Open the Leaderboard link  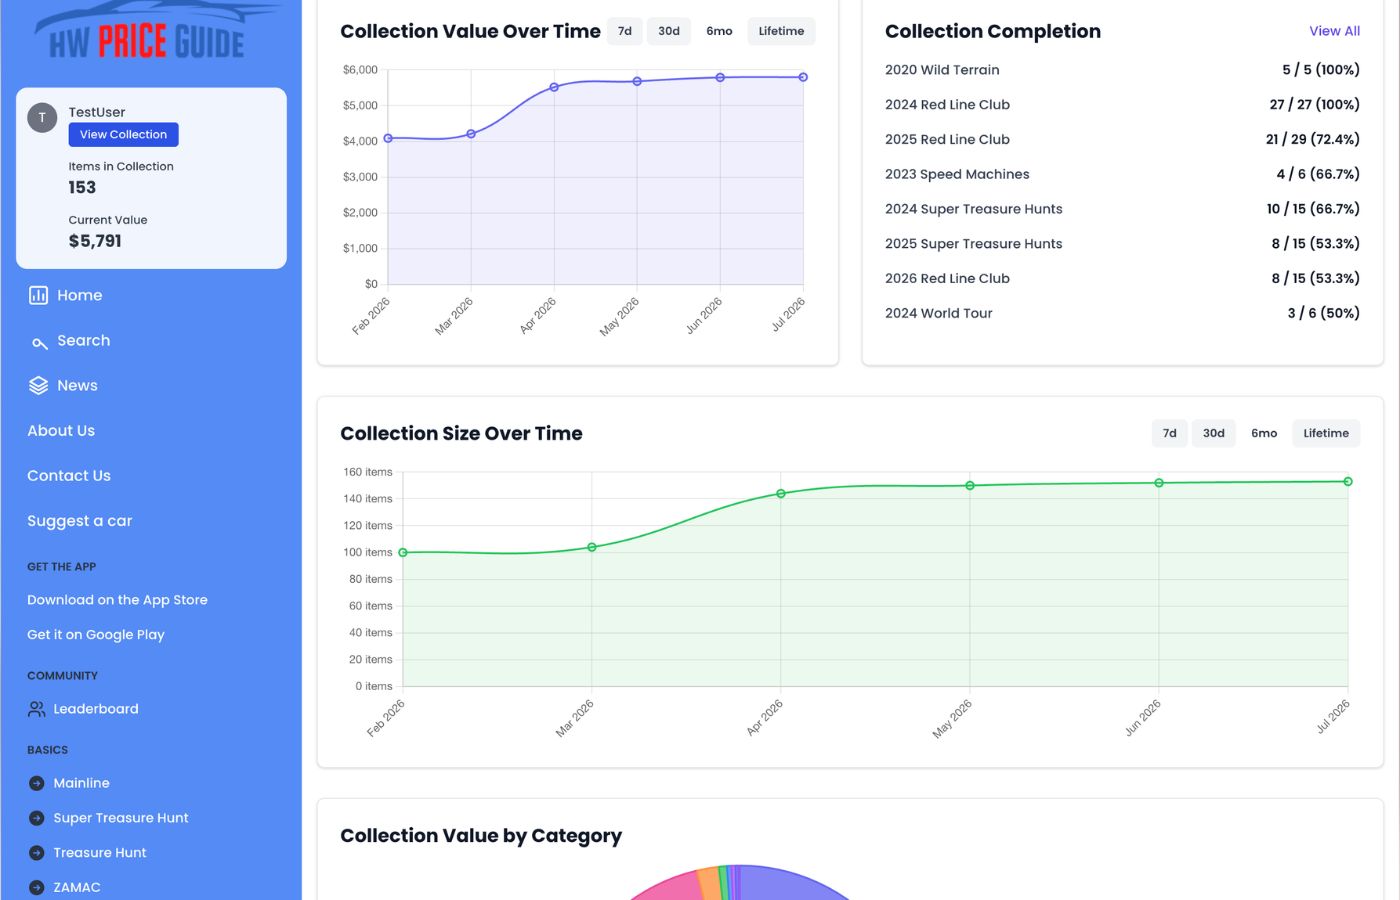[x=96, y=709]
